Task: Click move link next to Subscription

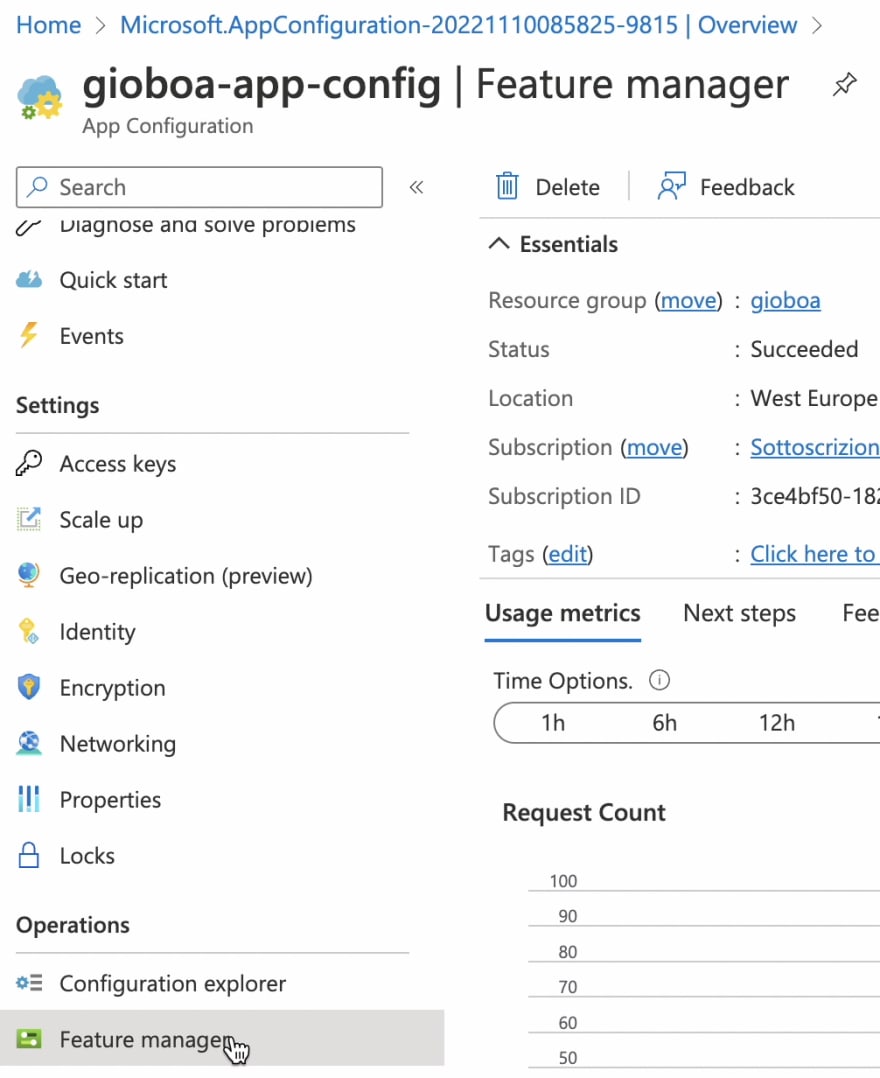Action: point(654,448)
